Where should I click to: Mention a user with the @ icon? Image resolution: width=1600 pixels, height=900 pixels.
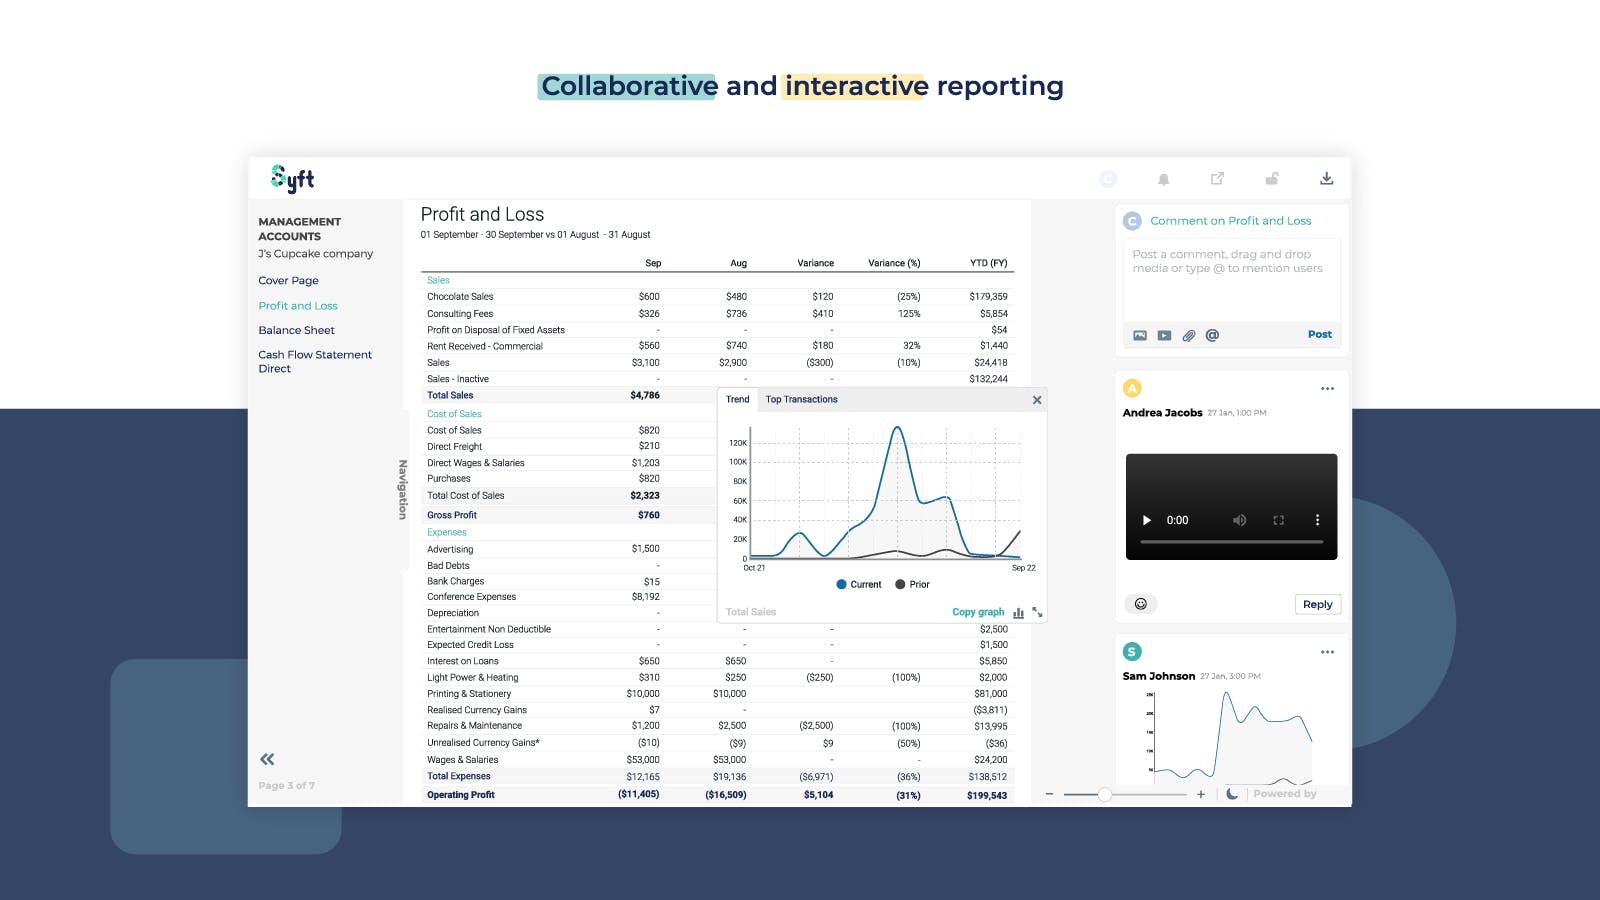[x=1212, y=335]
